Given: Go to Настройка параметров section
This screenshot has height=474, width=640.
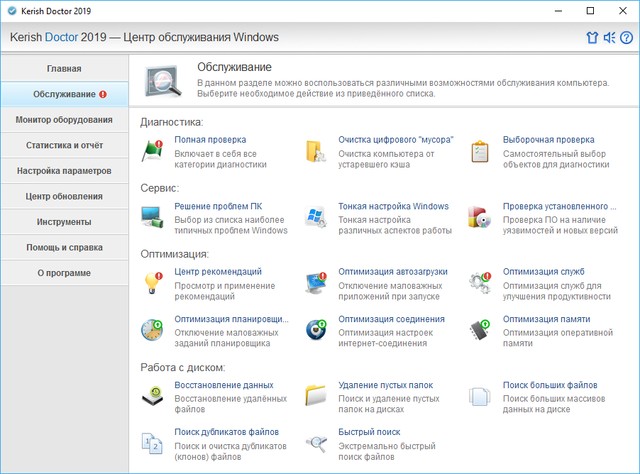Looking at the screenshot, I should click(x=64, y=171).
